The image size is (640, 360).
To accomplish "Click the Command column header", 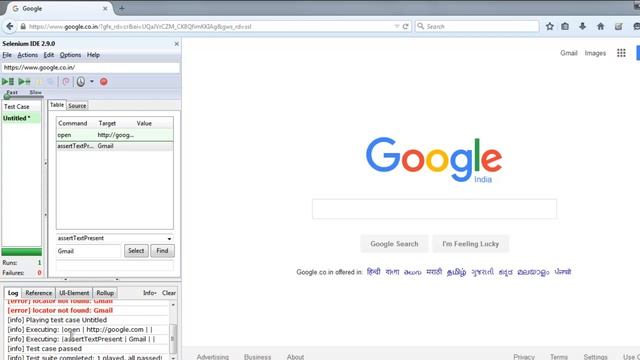I will coord(73,123).
